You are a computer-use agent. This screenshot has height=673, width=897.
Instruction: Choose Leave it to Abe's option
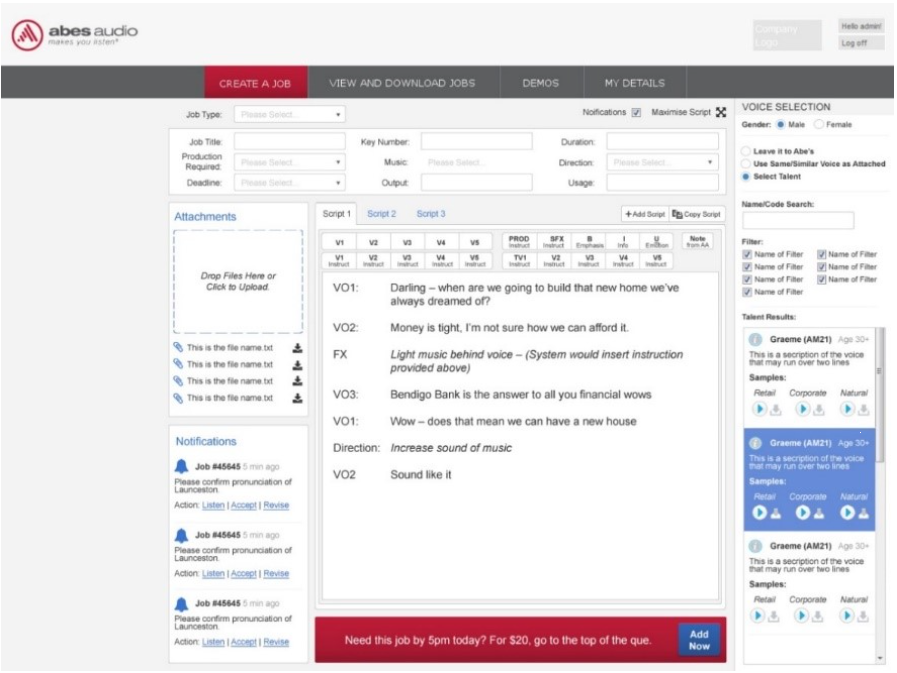click(746, 151)
